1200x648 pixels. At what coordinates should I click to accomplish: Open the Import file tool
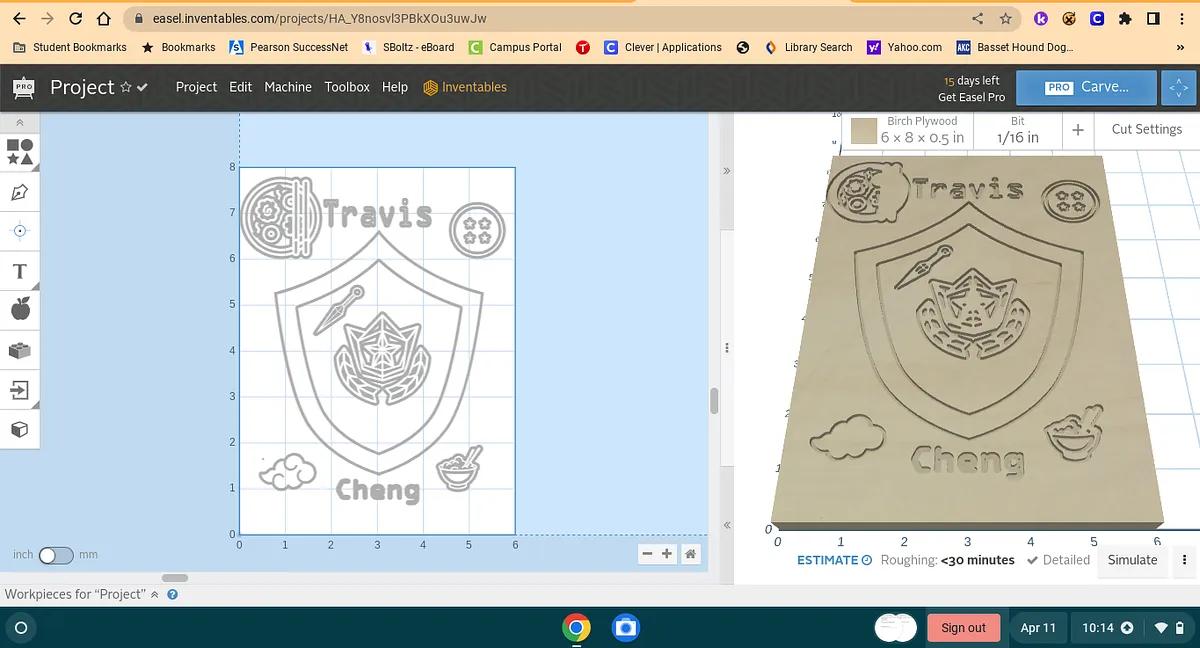tap(20, 389)
